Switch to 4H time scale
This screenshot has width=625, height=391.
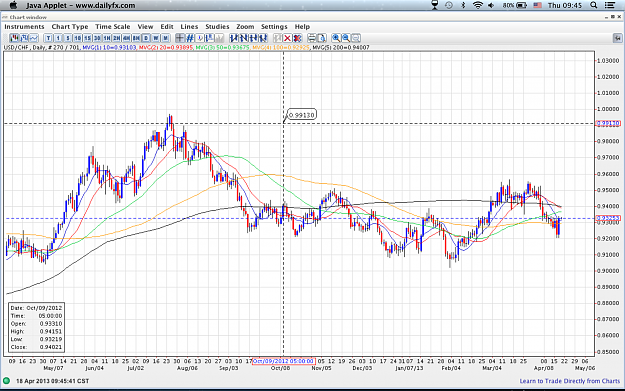tap(126, 38)
